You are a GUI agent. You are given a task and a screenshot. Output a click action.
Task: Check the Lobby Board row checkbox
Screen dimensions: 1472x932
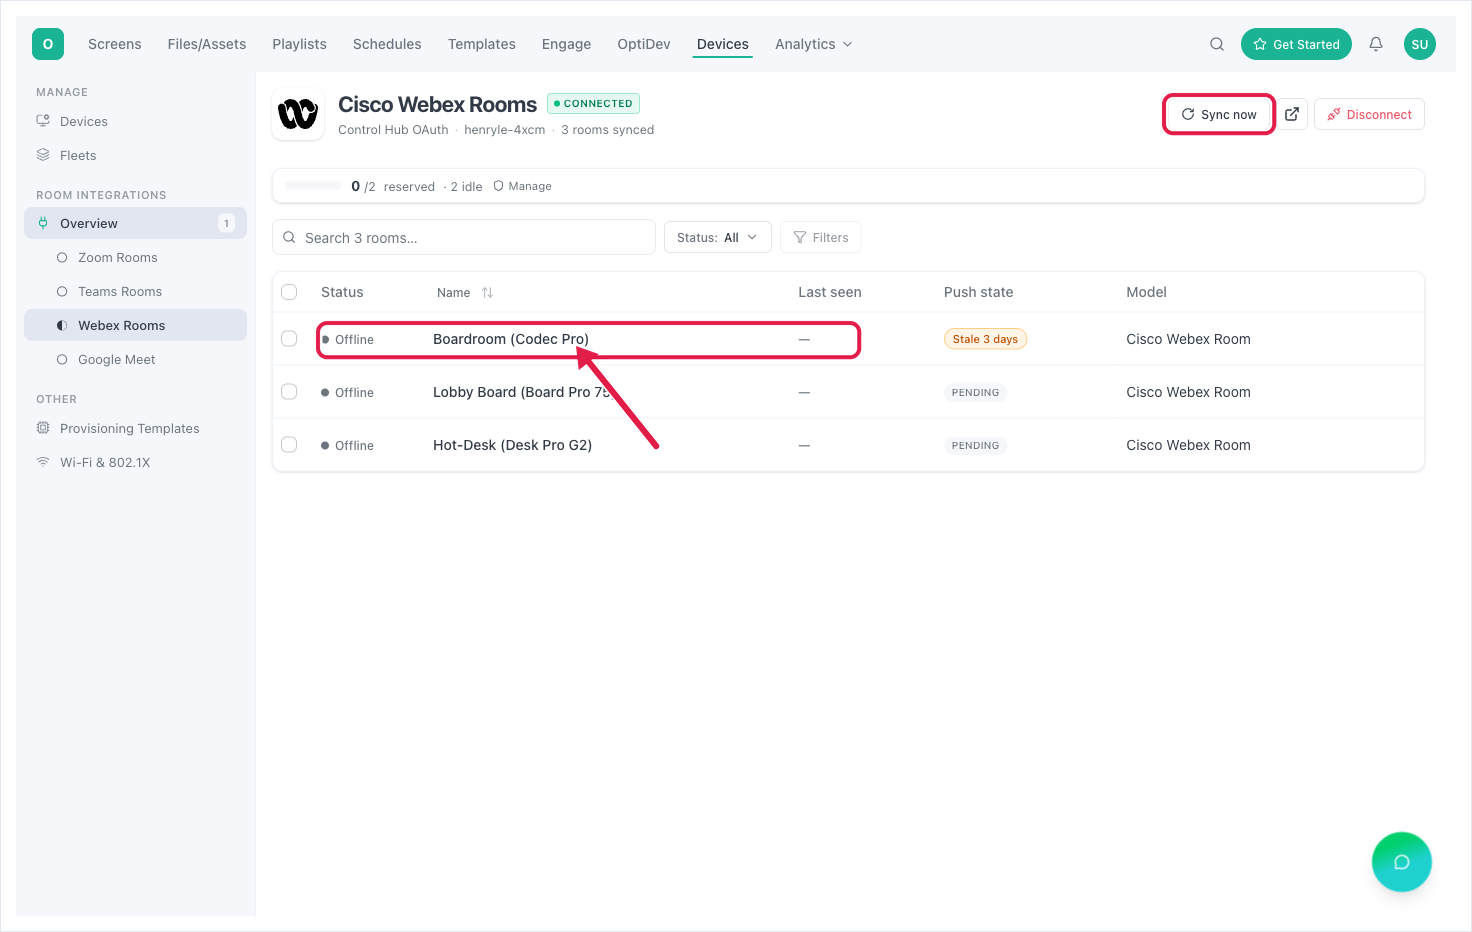pyautogui.click(x=289, y=392)
